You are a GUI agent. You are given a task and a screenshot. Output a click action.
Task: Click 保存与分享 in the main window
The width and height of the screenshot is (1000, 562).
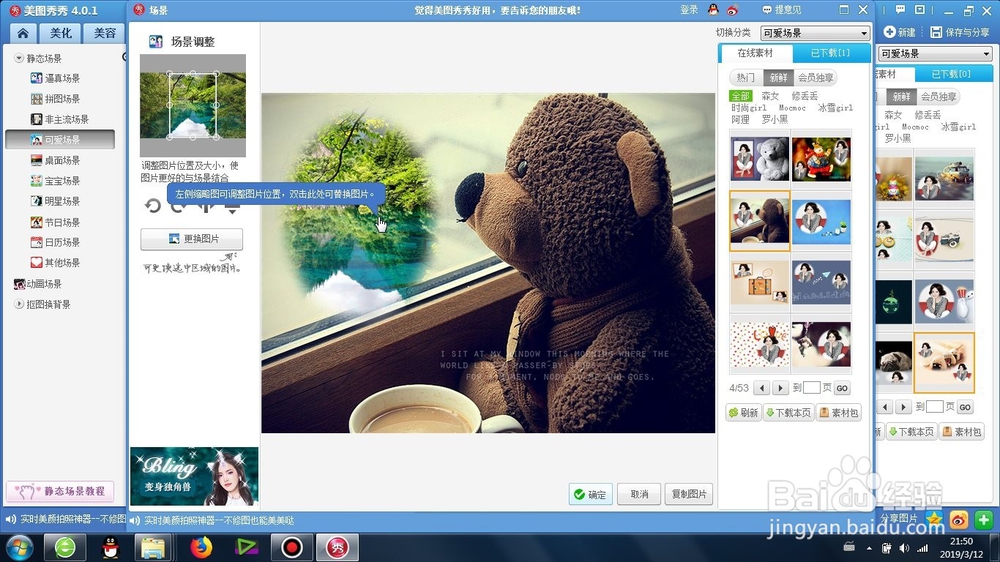(x=960, y=32)
